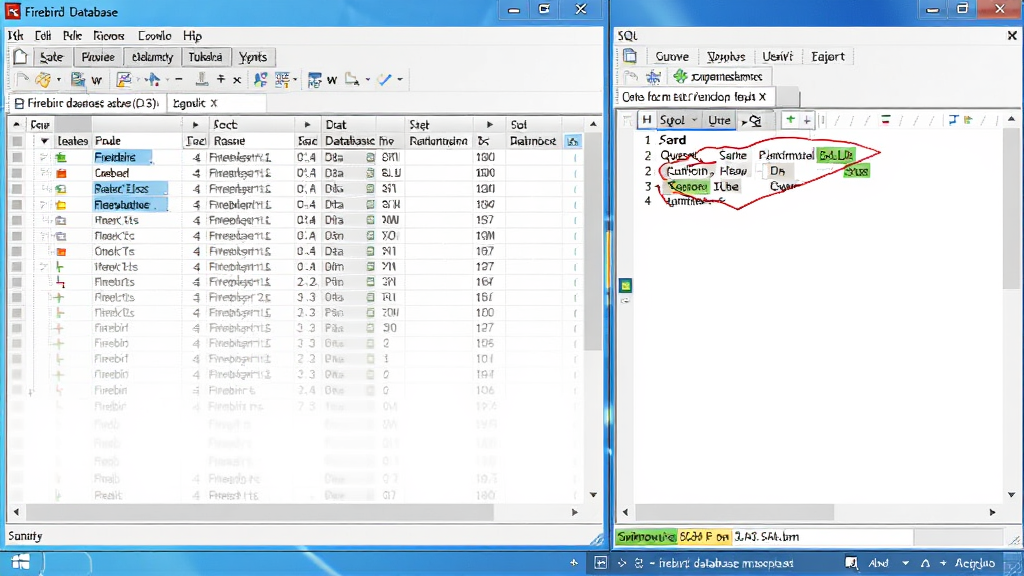Click the blue bug icon in the SQL window
This screenshot has width=1024, height=576.
(653, 77)
